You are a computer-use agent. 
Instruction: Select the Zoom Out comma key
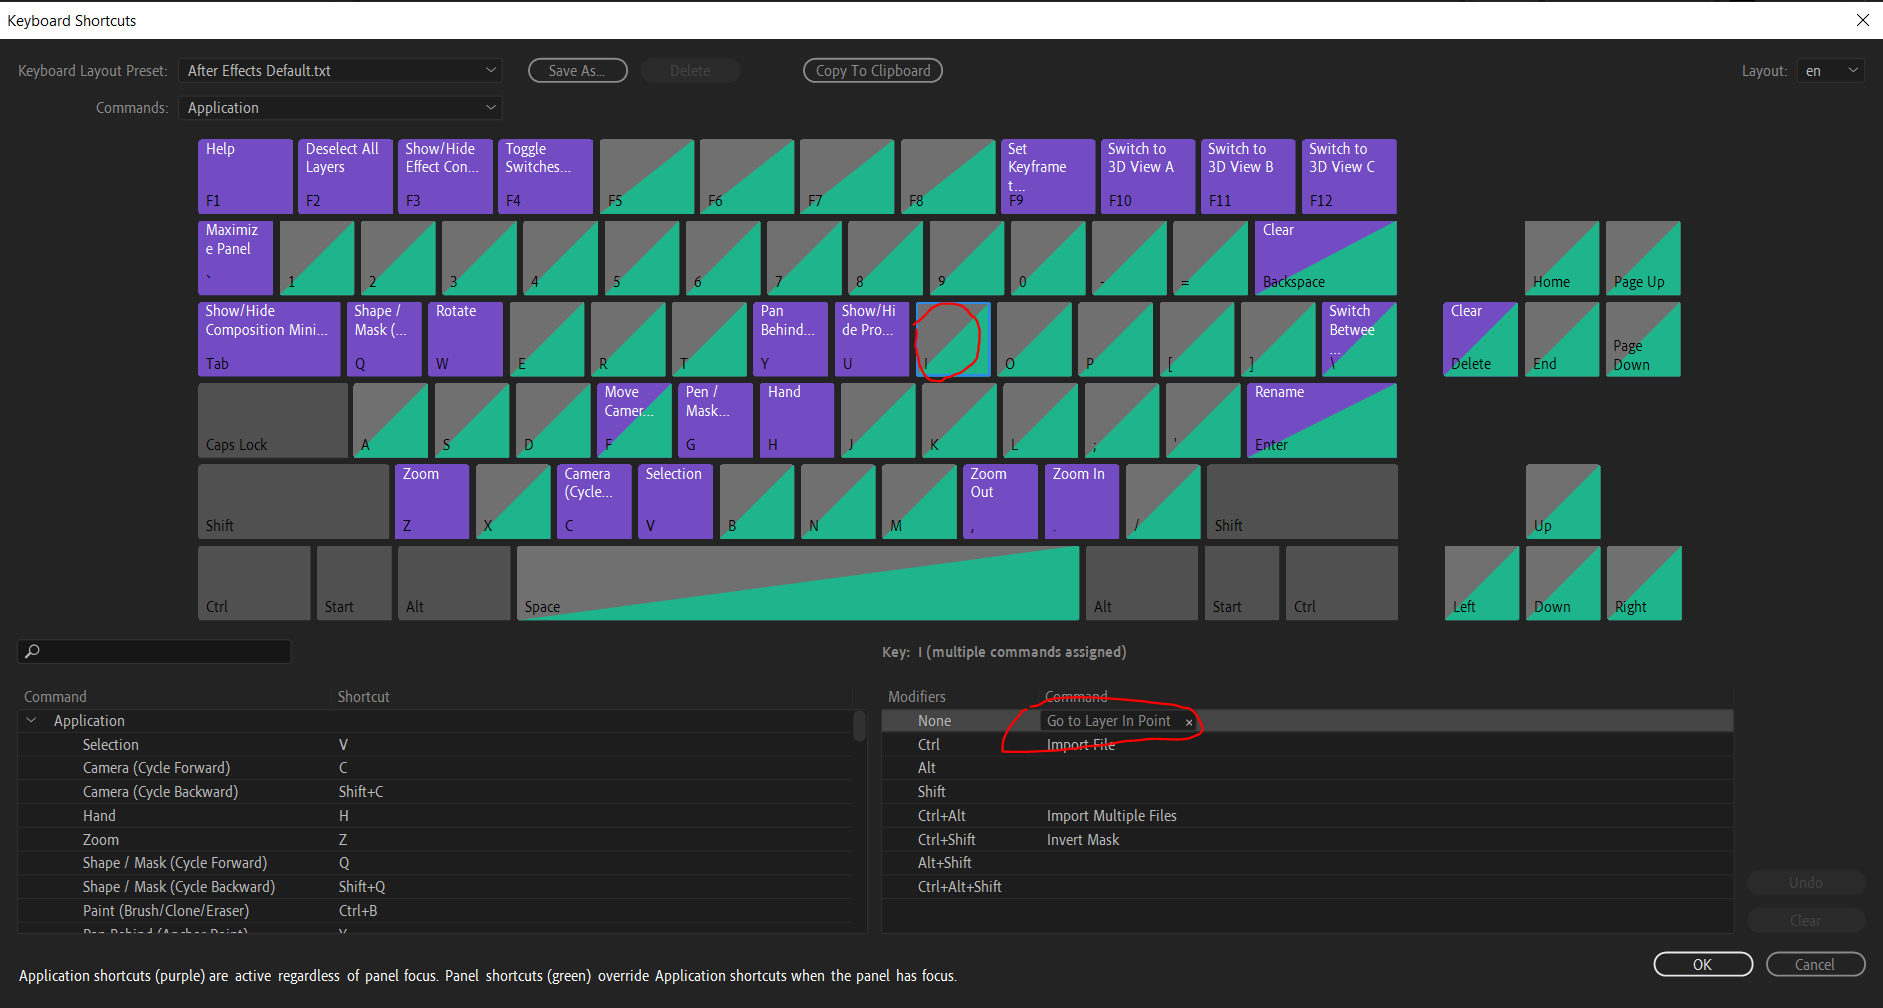point(1000,502)
